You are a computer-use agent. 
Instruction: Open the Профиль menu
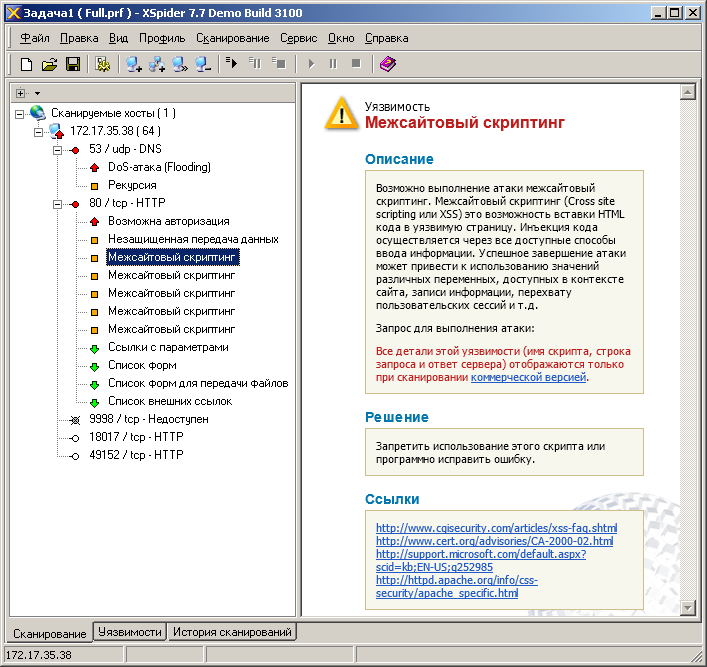[x=162, y=38]
